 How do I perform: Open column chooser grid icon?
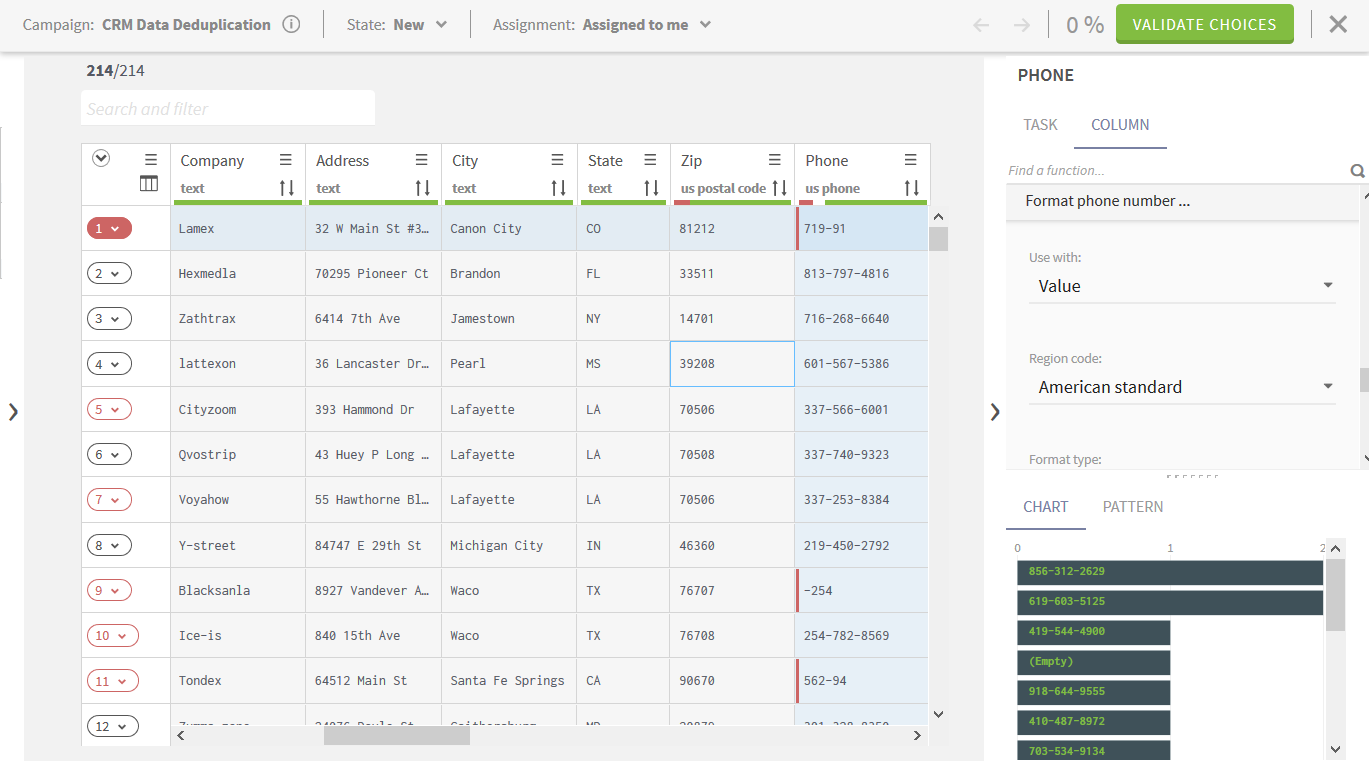(149, 183)
